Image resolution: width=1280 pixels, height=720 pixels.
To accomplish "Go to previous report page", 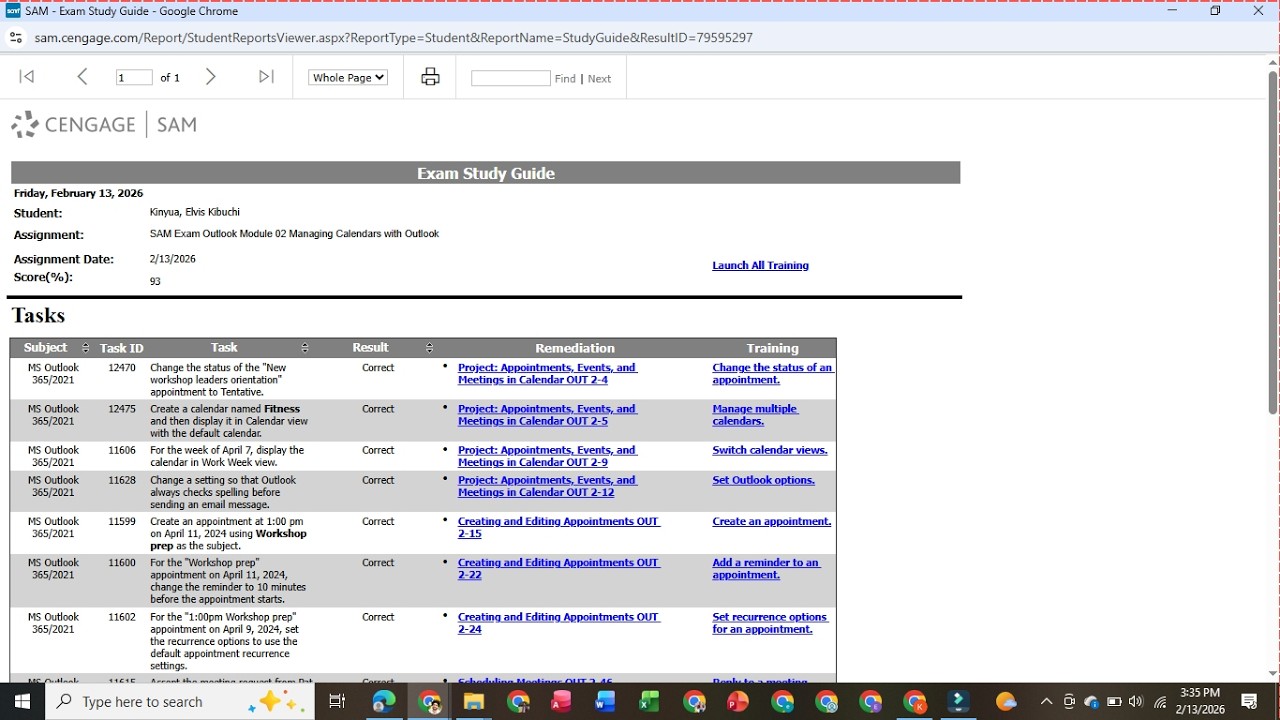I will (83, 77).
